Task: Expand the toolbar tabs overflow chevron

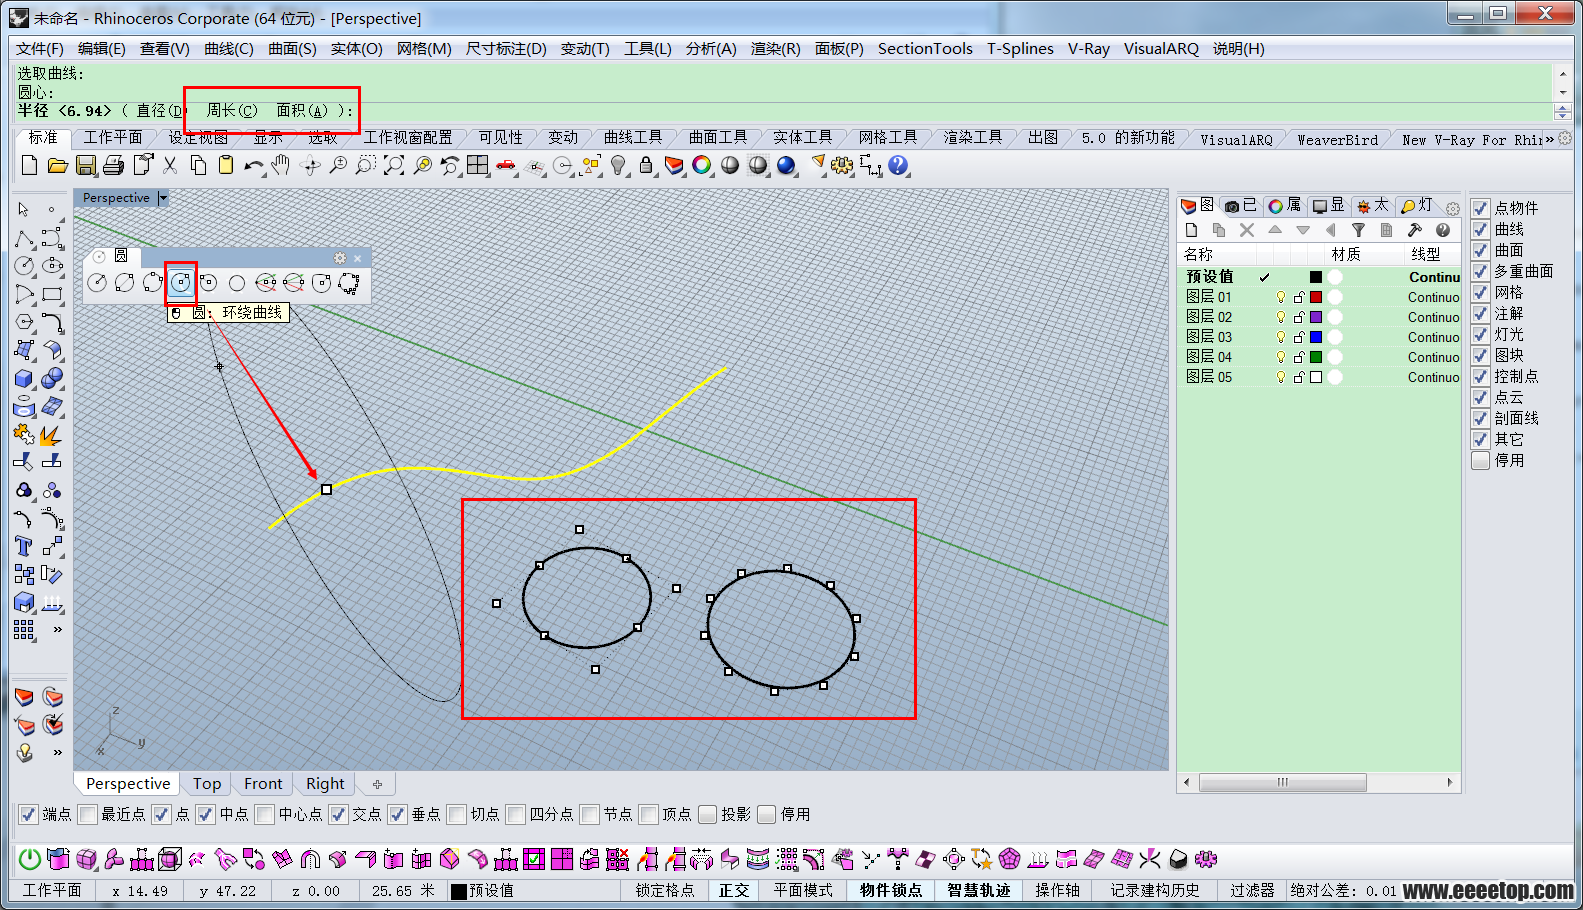Action: 1550,139
